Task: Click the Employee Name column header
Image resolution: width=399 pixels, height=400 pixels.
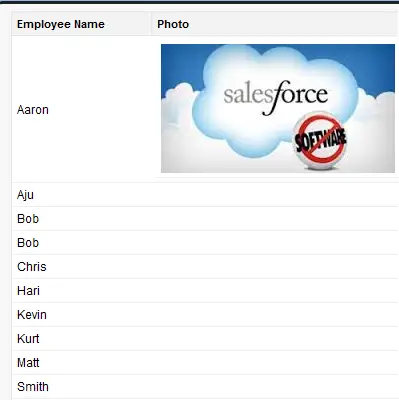Action: coord(81,24)
